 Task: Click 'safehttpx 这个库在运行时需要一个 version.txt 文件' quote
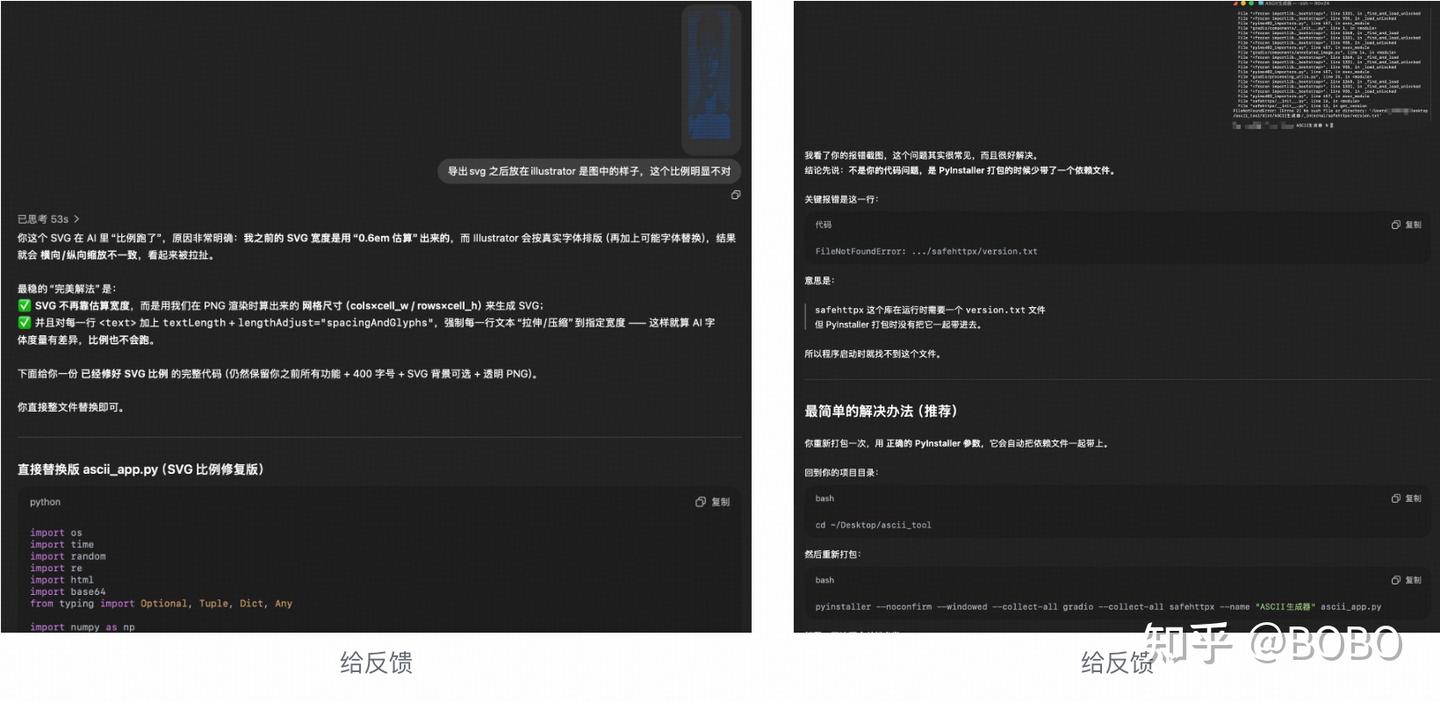[930, 310]
